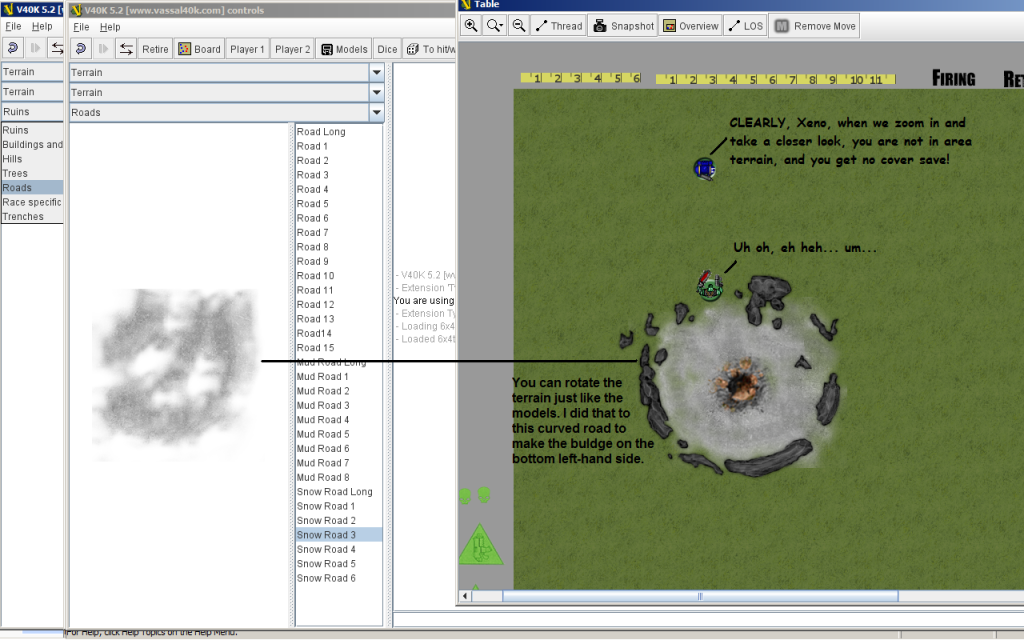Select Road 12 in the list

coord(338,304)
